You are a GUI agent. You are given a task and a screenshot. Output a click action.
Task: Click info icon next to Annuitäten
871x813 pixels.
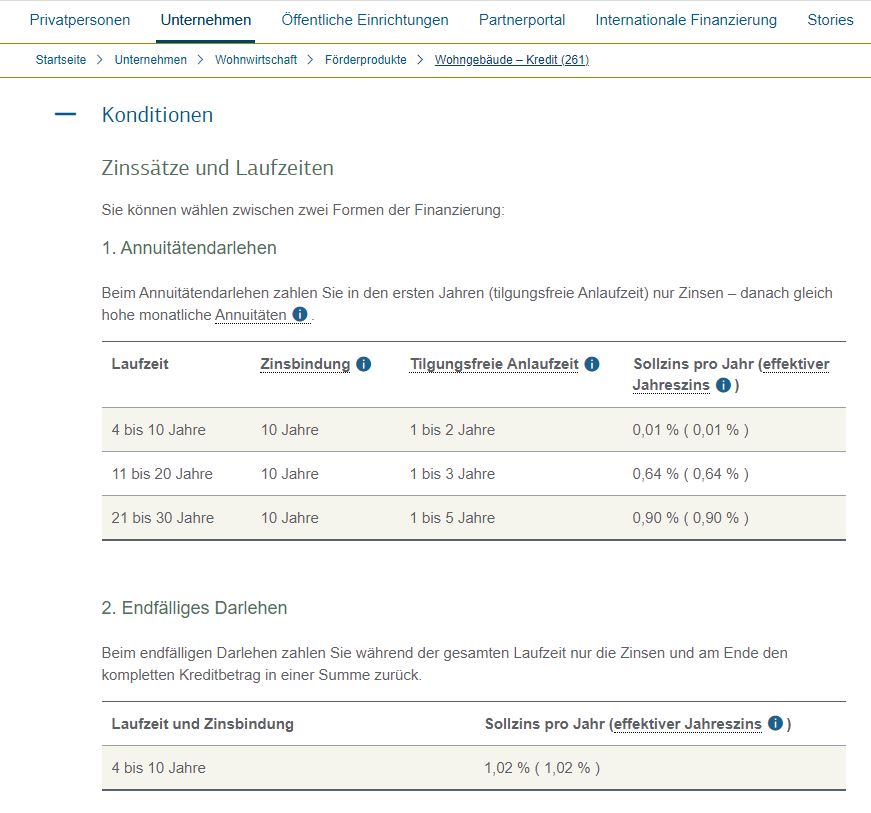(300, 315)
